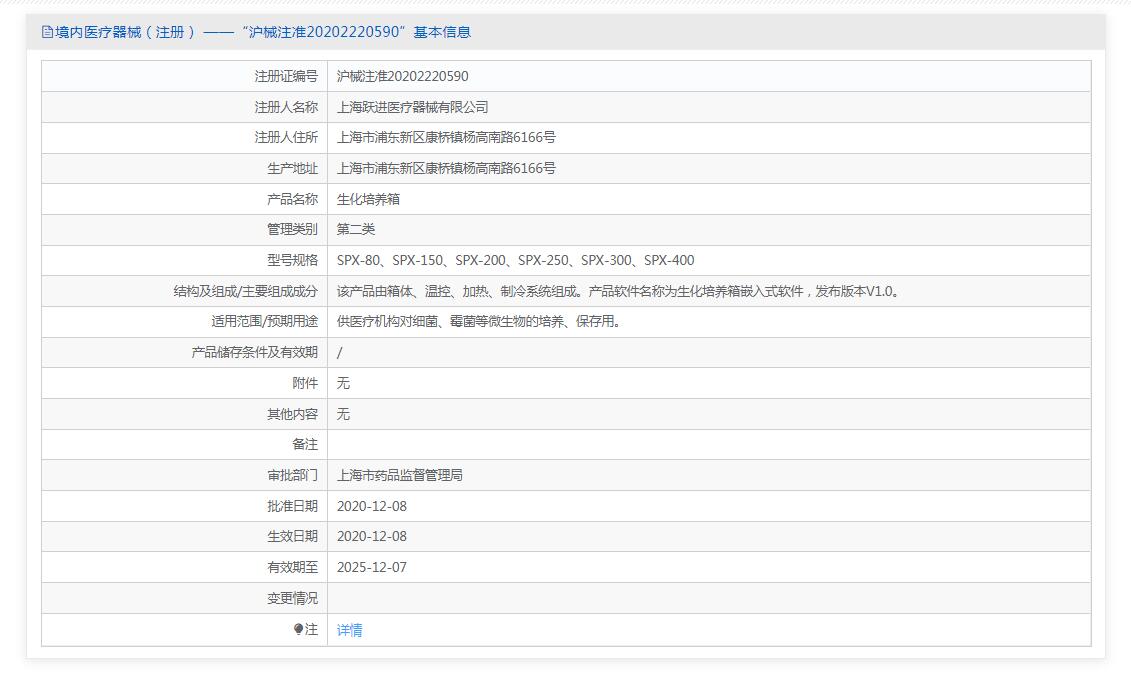The width and height of the screenshot is (1131, 676).
Task: Select header text 境内医疗器械（注册）基本信息
Action: point(263,32)
